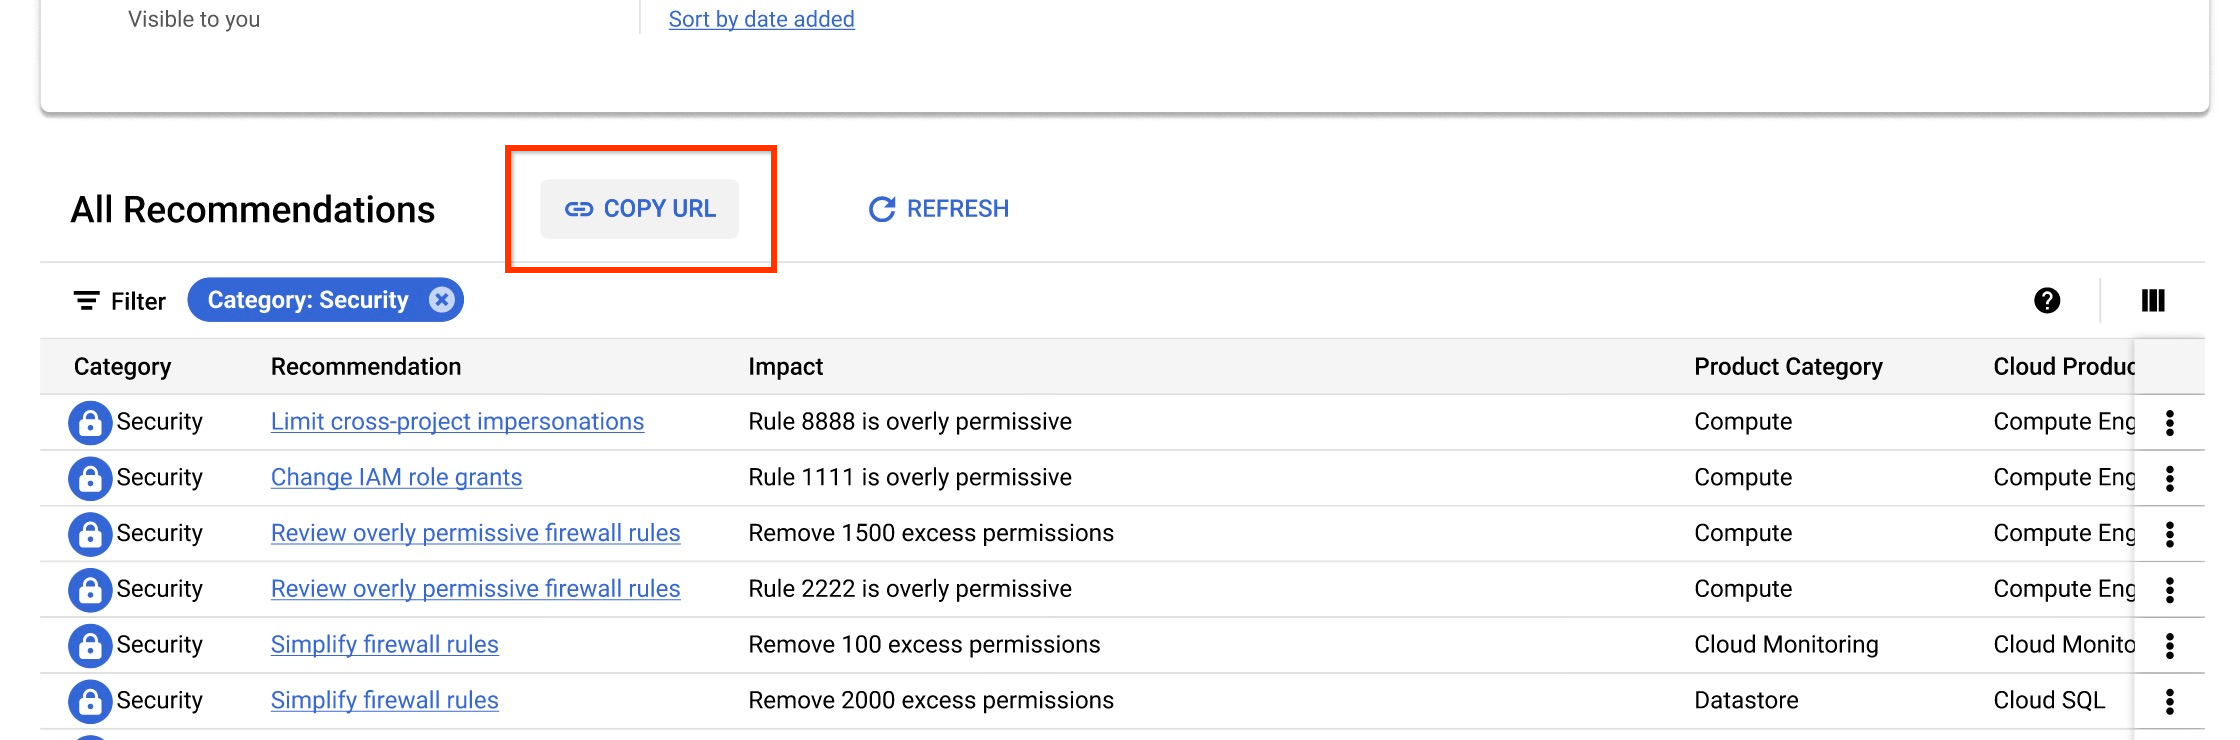Select the 'Rule 1111 is overly permissive' cell
2240x740 pixels.
[x=910, y=478]
